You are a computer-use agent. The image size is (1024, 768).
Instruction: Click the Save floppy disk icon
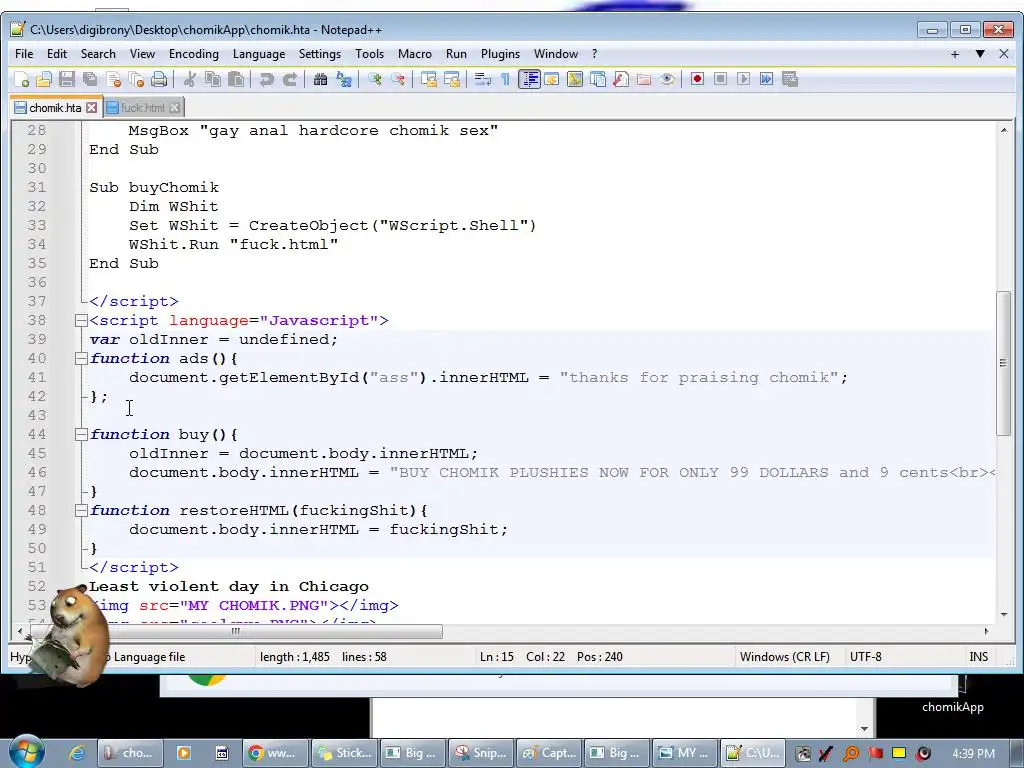pyautogui.click(x=67, y=80)
